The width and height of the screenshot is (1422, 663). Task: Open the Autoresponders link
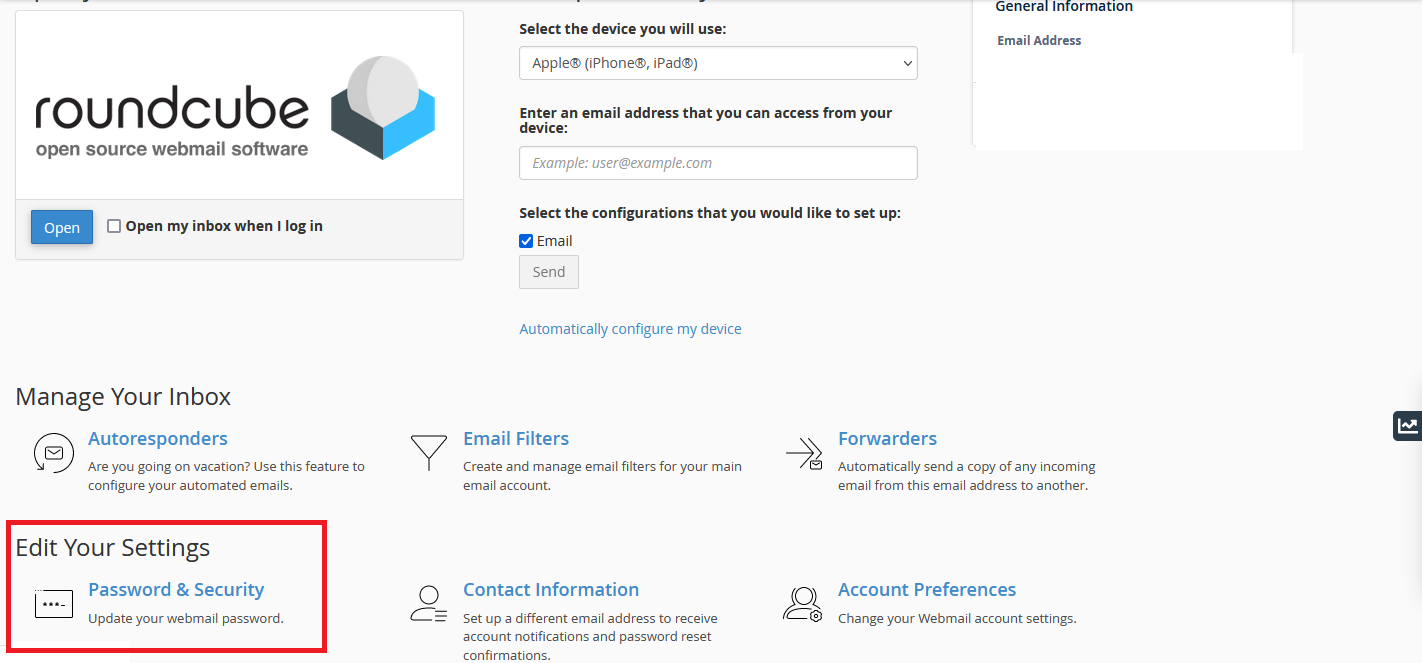[x=157, y=438]
